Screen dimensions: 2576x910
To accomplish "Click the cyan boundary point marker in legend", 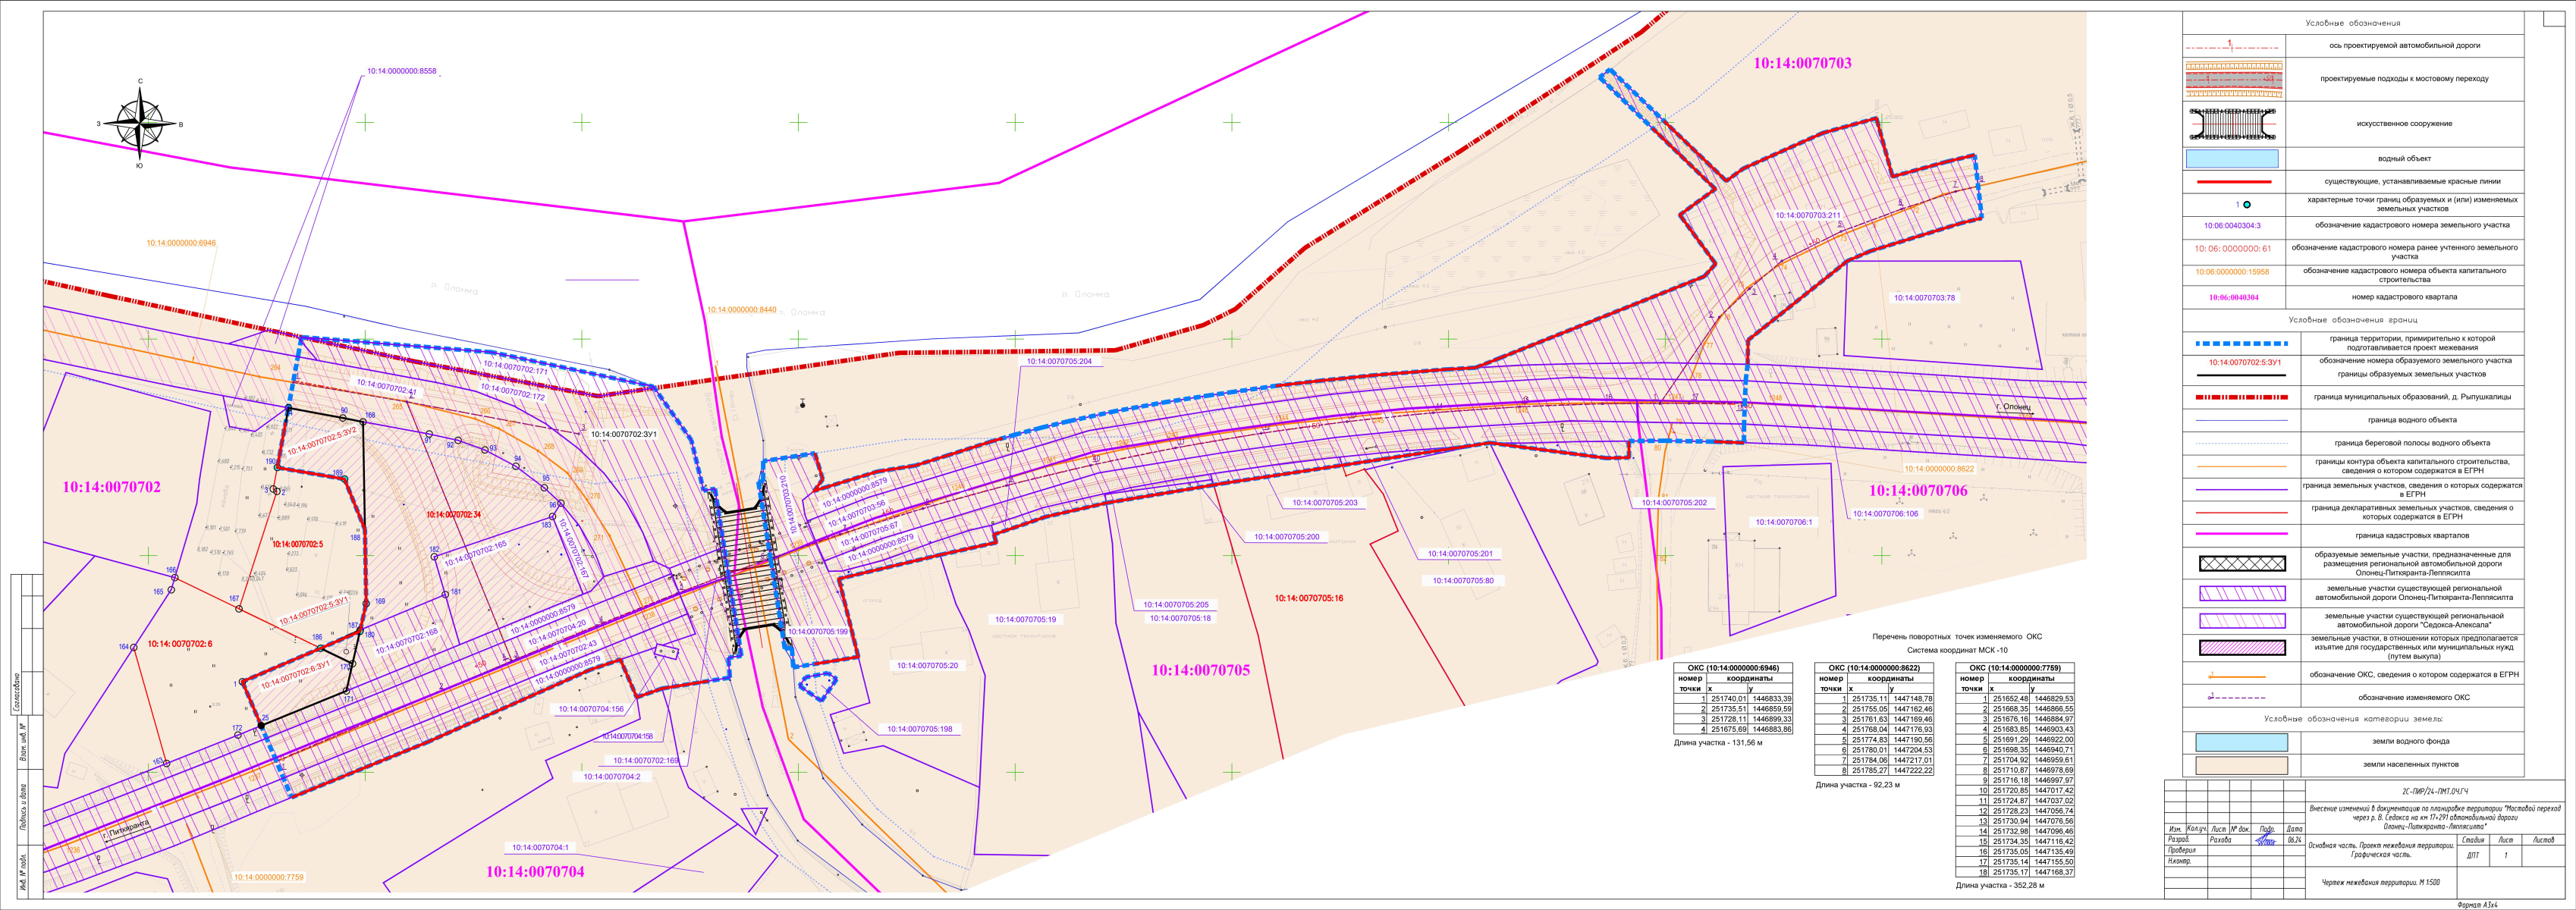I will click(2246, 204).
